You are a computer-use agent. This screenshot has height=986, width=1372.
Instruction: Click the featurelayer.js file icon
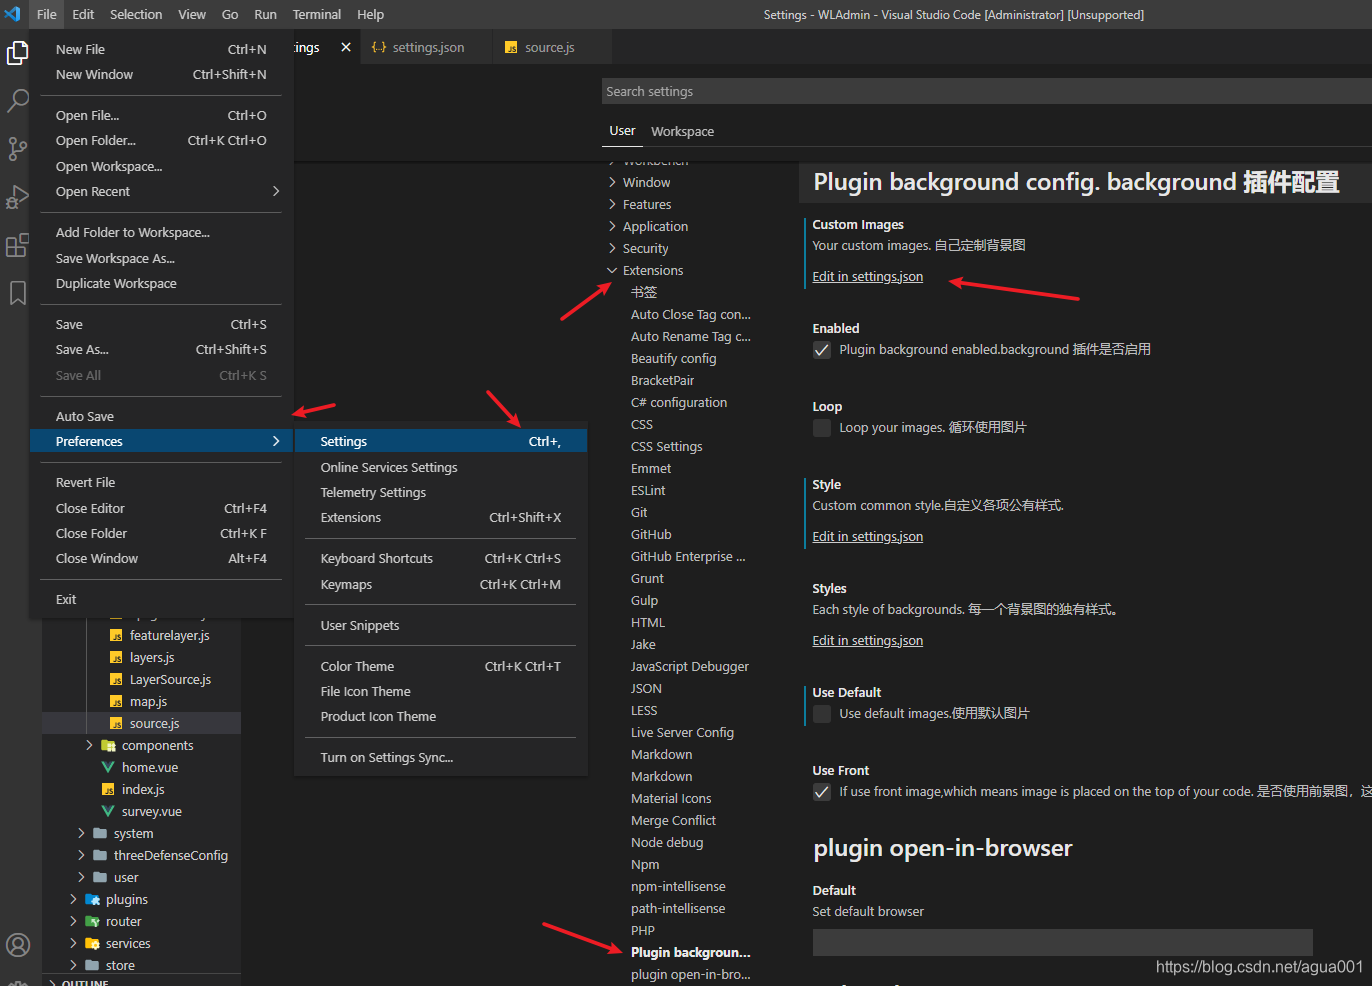tap(116, 636)
